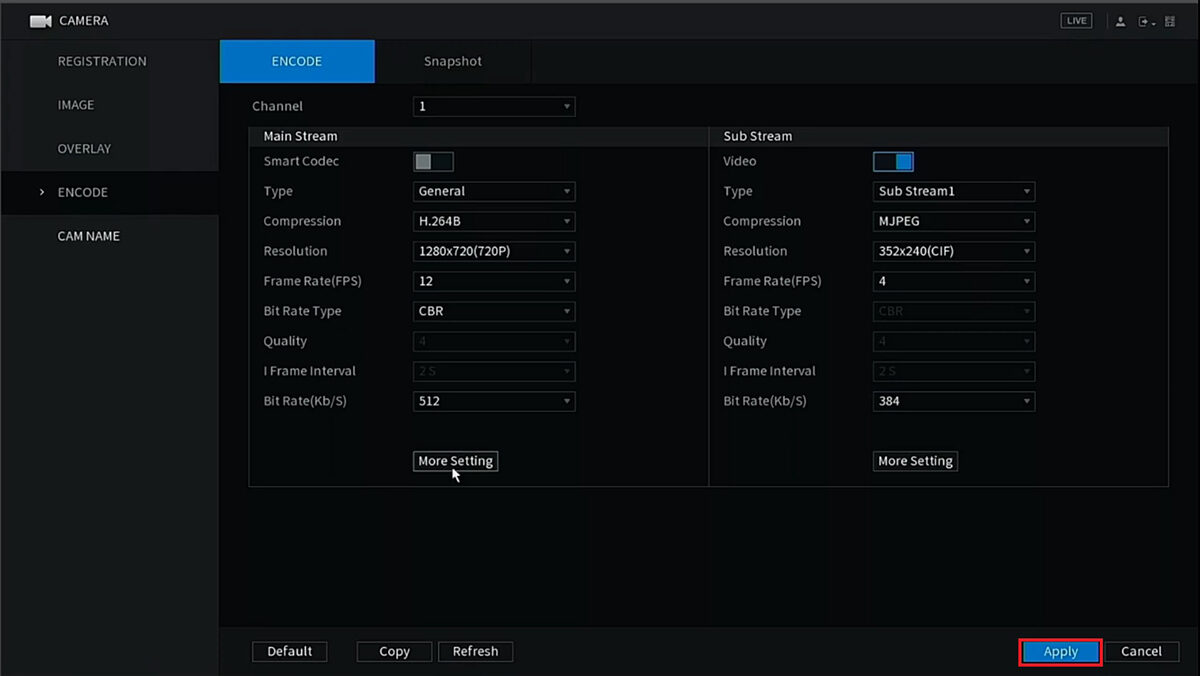Viewport: 1200px width, 676px height.
Task: Disable the Sub Stream Video toggle
Action: tap(892, 161)
